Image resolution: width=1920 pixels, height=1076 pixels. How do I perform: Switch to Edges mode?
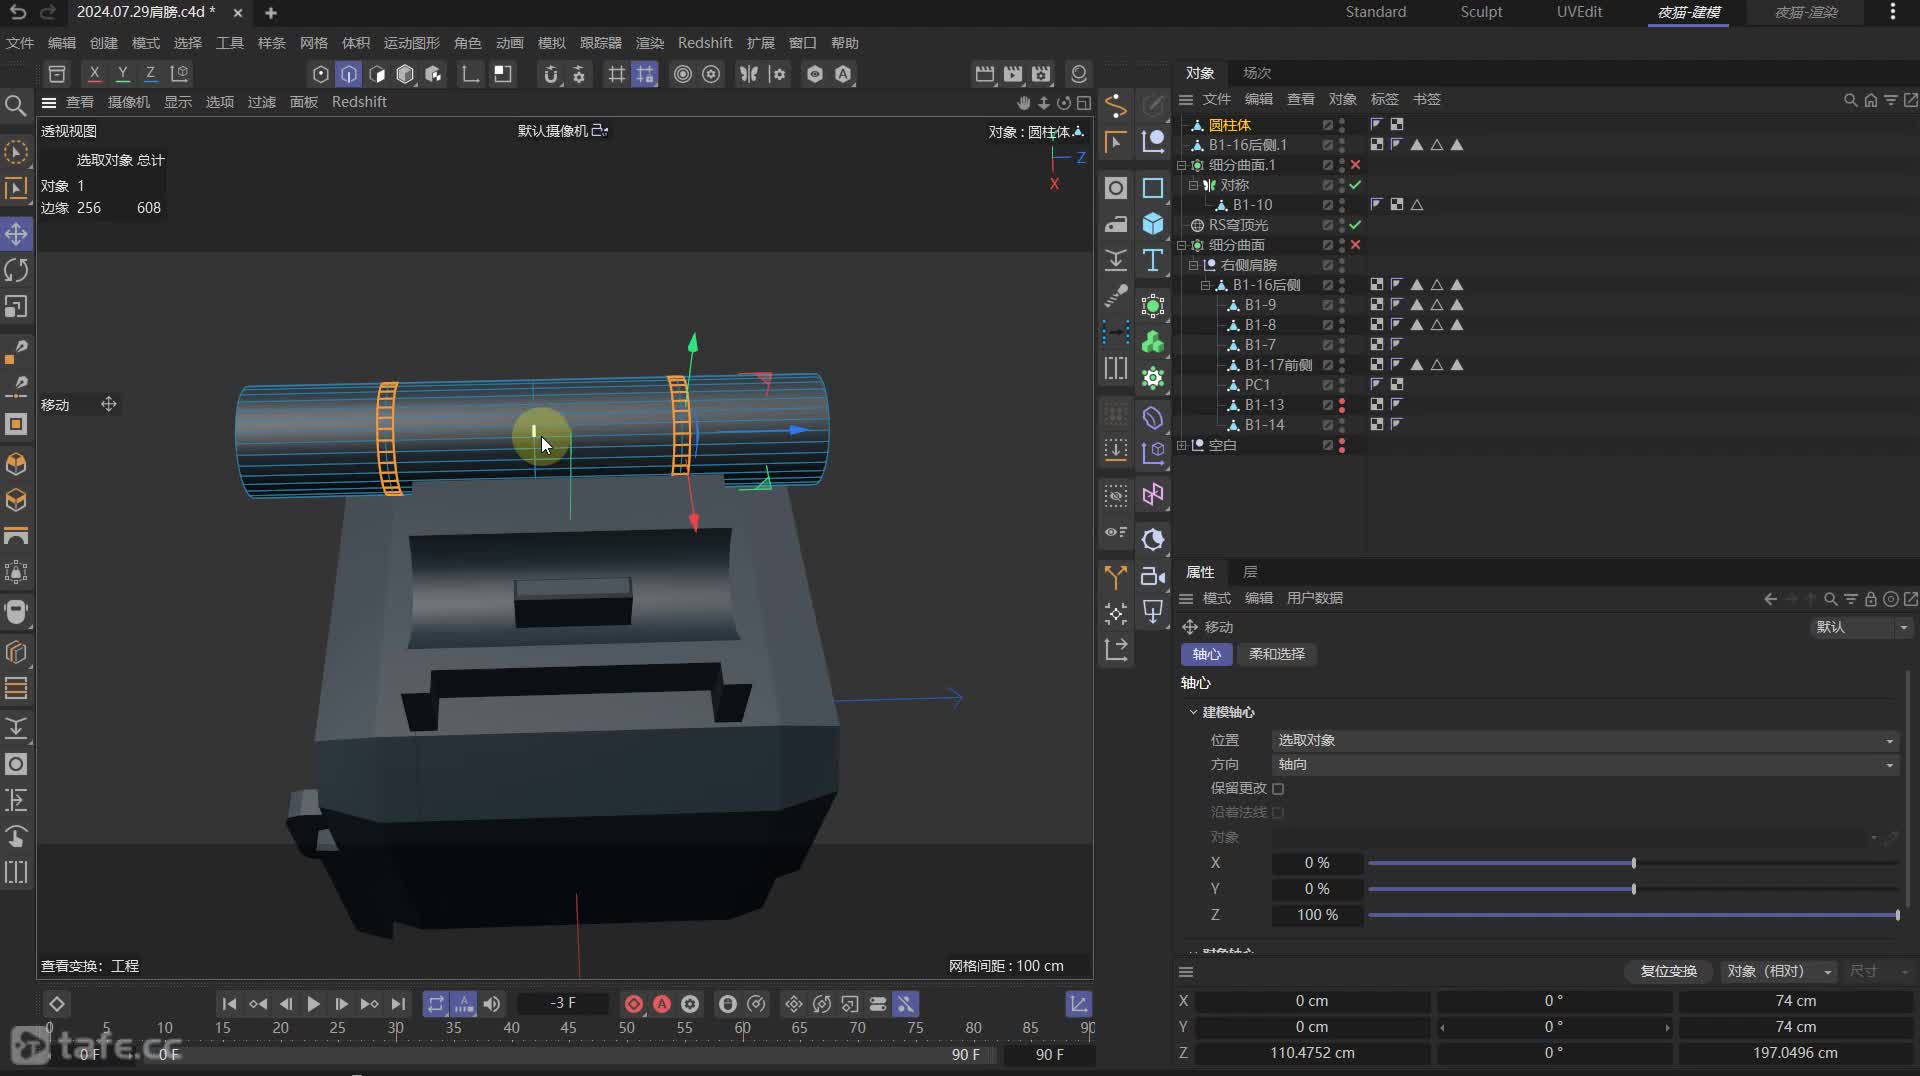click(349, 74)
